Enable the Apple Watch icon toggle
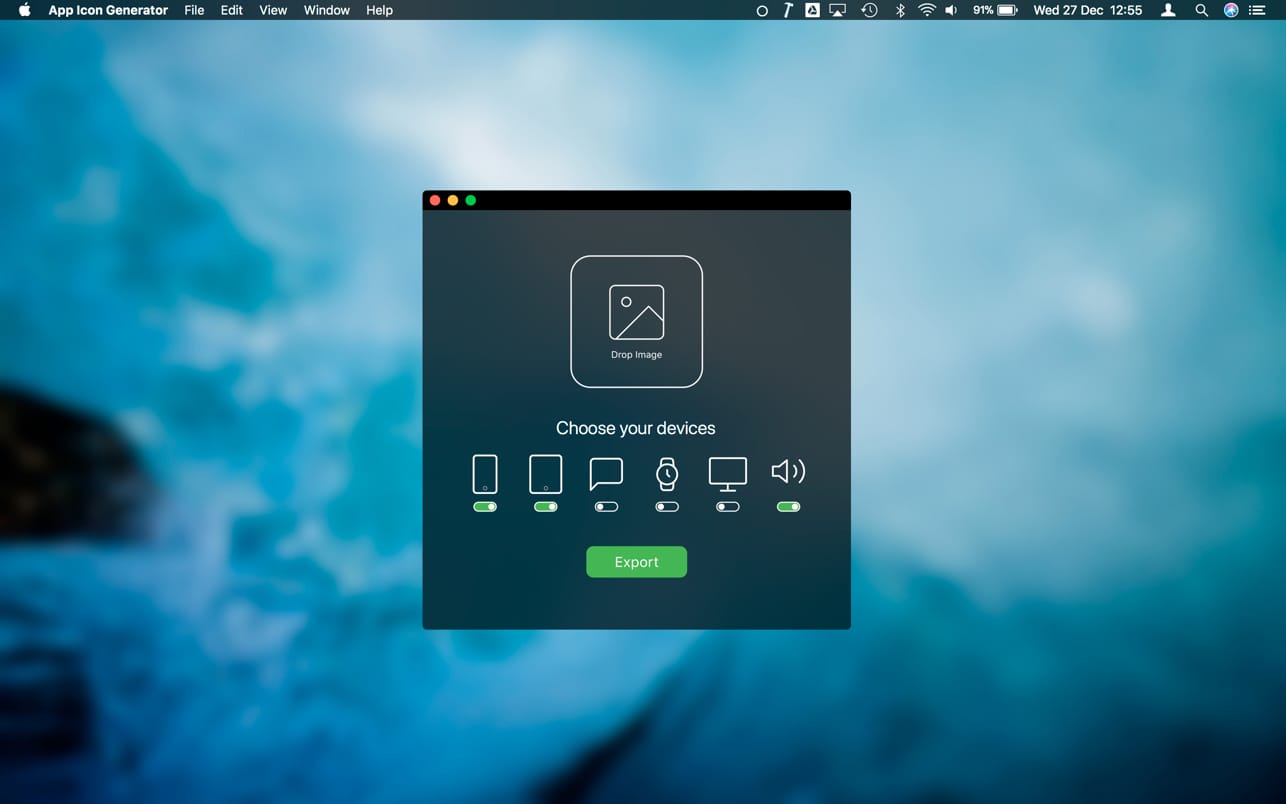The width and height of the screenshot is (1286, 804). tap(666, 506)
